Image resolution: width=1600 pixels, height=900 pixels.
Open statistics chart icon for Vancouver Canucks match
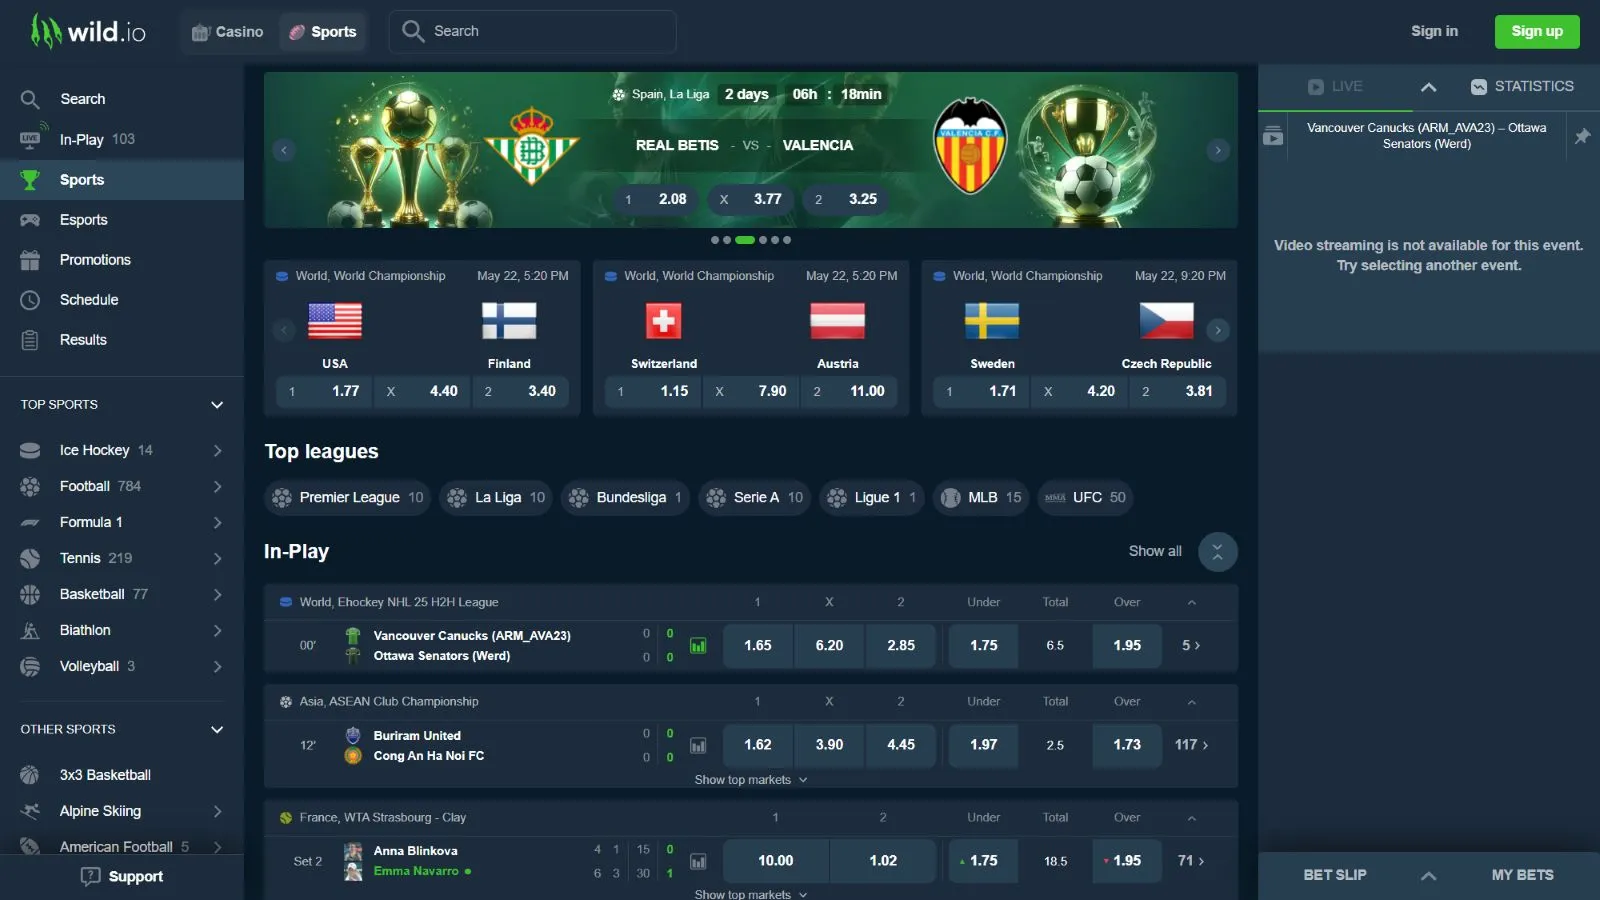698,646
